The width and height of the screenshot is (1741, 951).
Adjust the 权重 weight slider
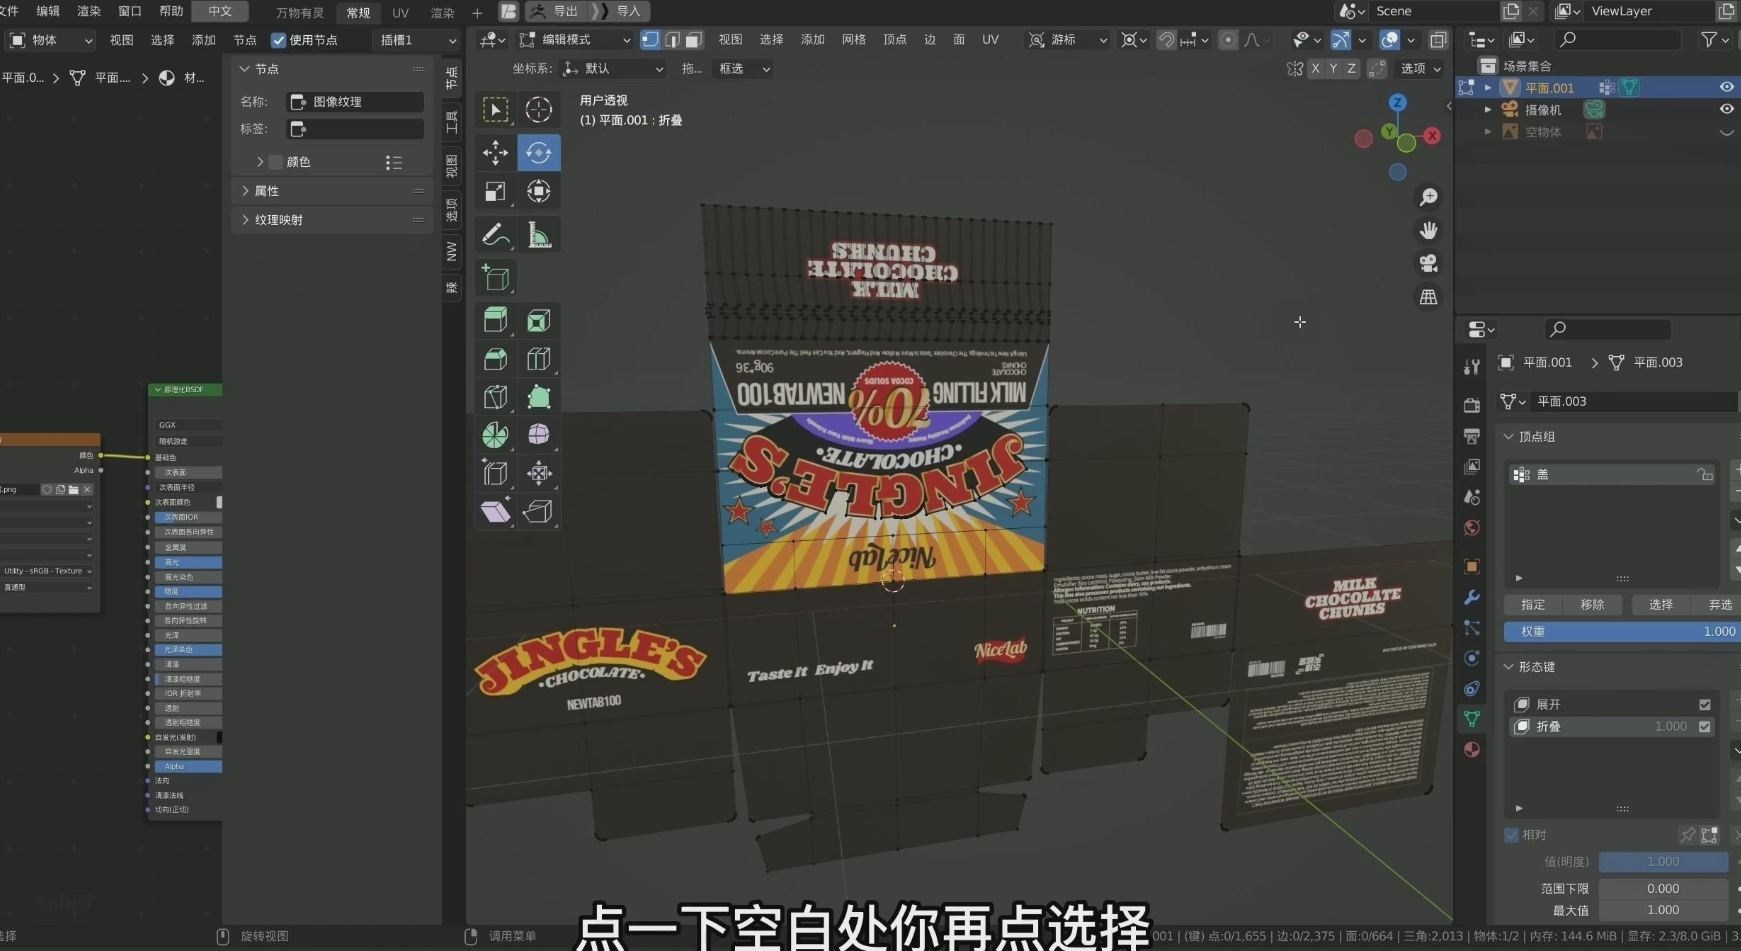tap(1620, 632)
